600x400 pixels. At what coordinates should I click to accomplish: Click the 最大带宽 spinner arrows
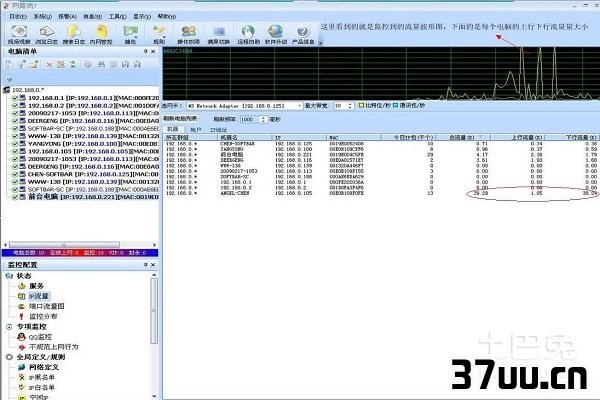[350, 106]
